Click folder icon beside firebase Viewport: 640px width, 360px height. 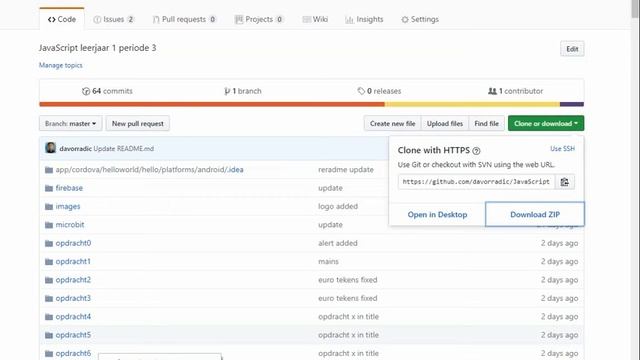(49, 188)
